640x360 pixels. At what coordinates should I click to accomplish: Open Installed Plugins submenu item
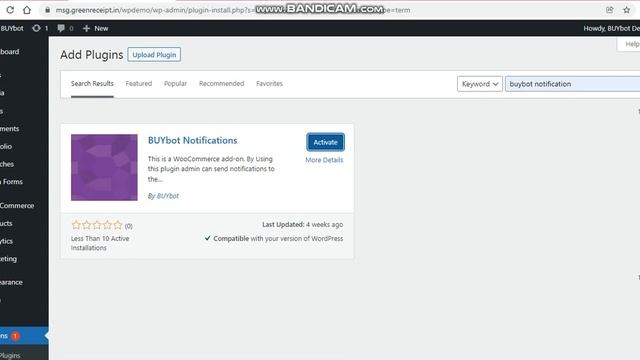click(10, 355)
